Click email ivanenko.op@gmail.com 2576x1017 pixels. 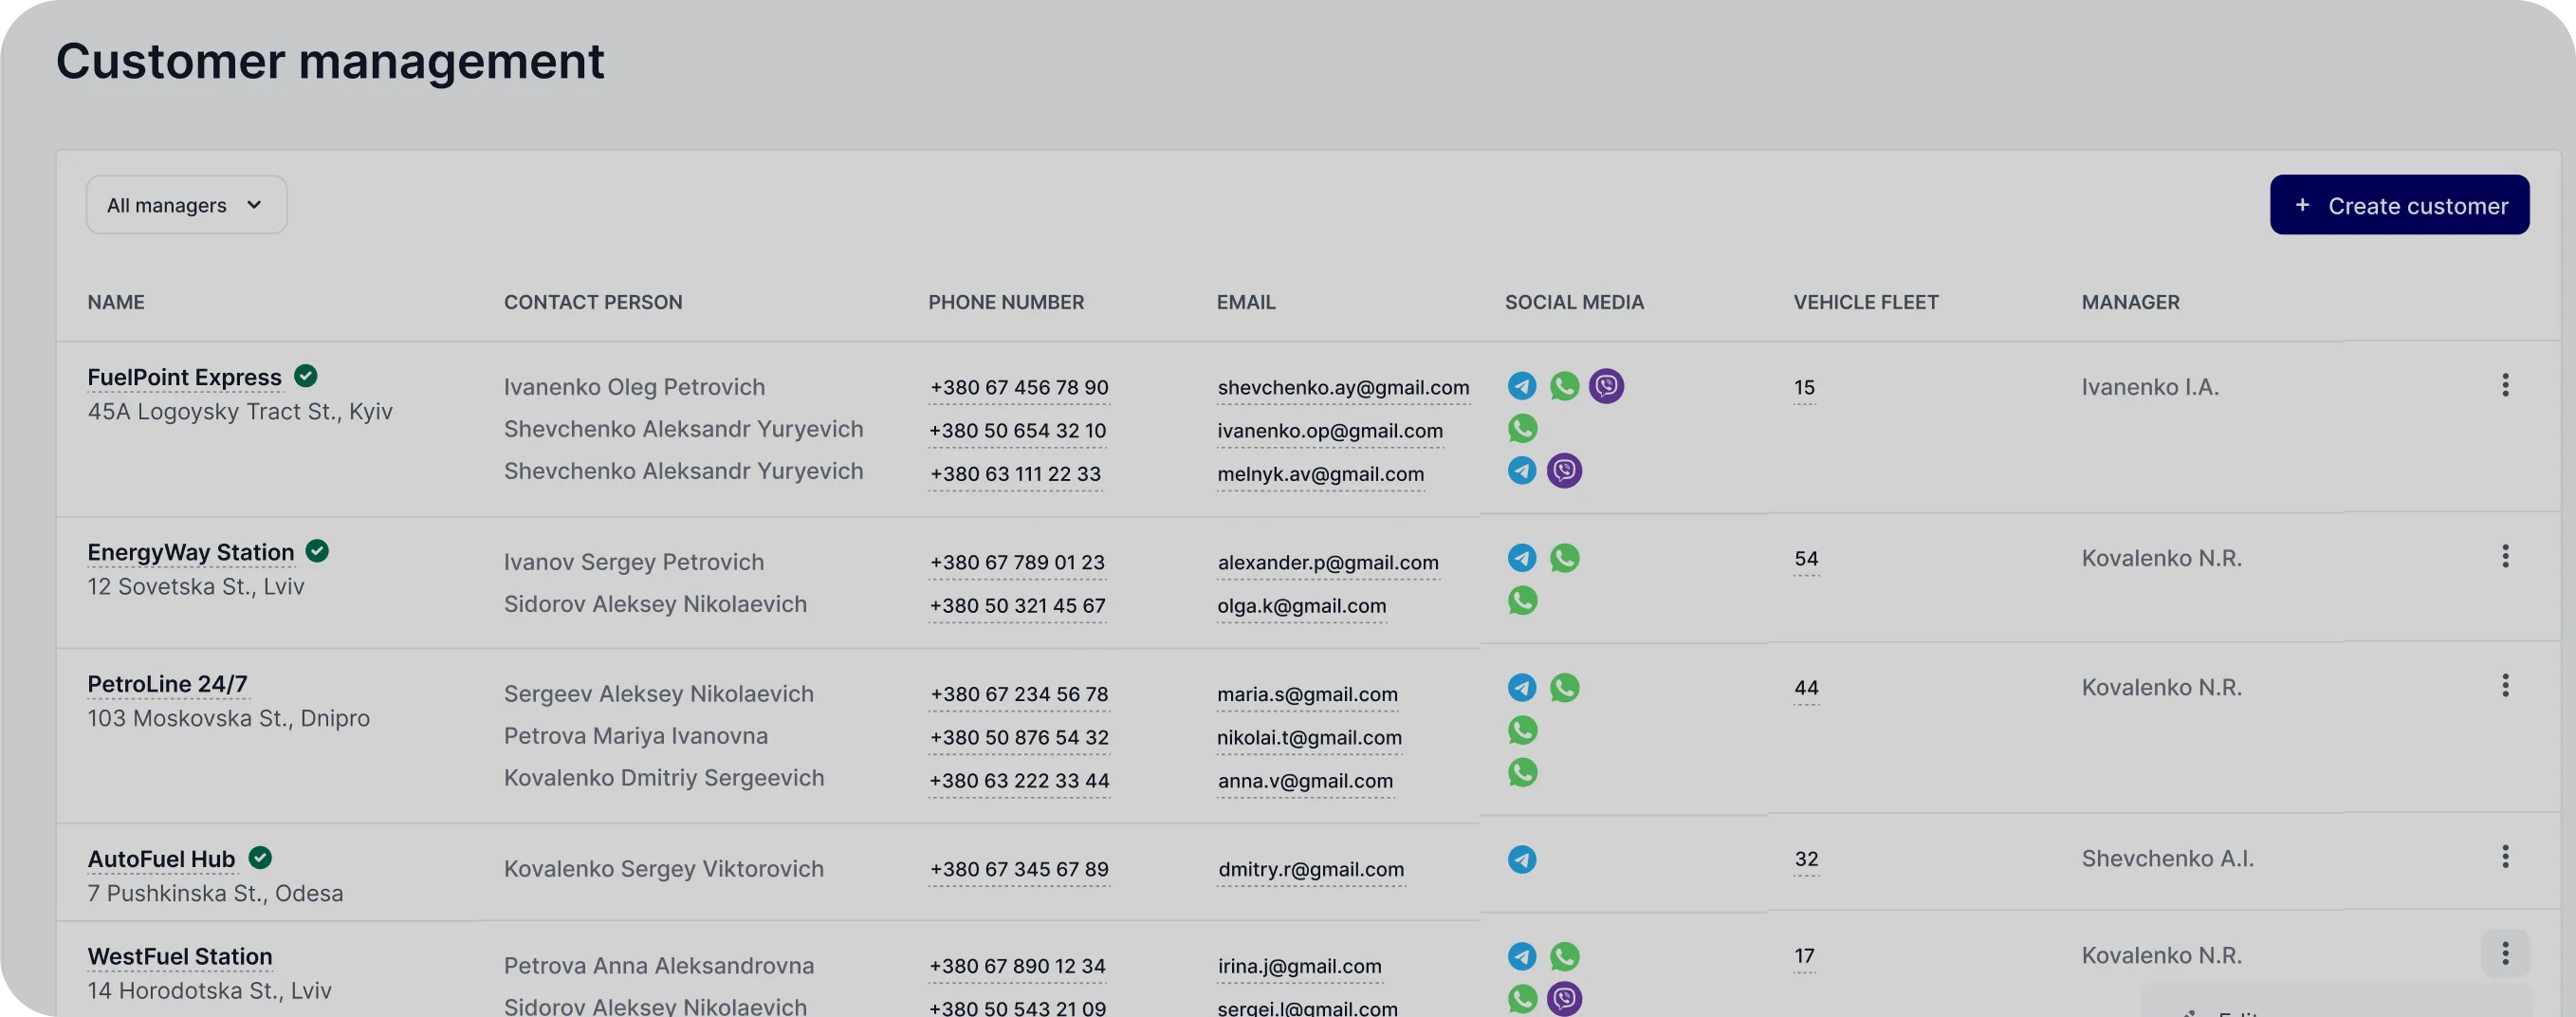[1330, 431]
